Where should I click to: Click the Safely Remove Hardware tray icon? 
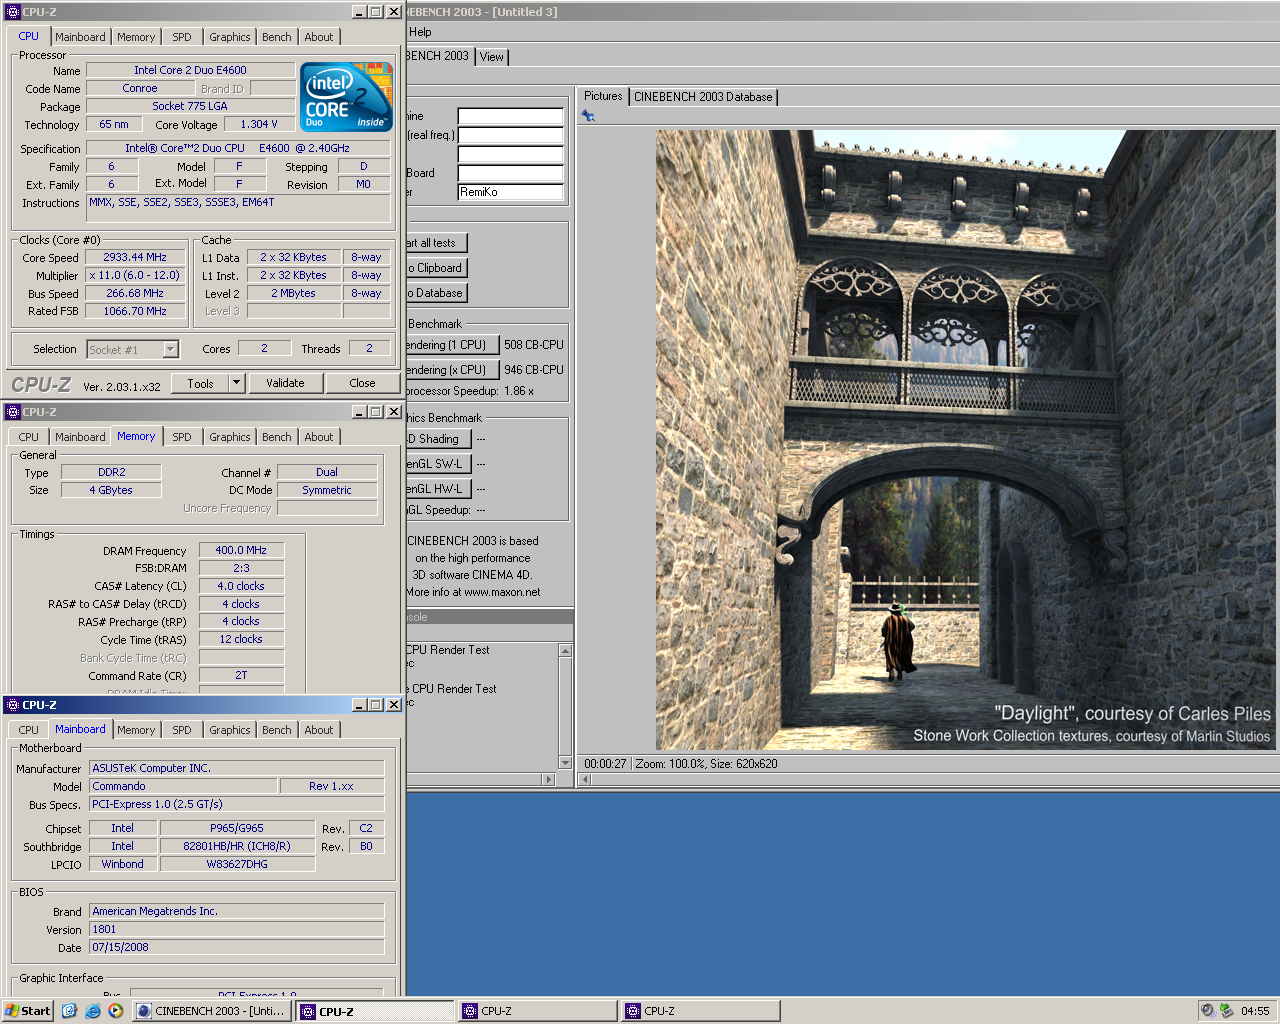1226,1011
